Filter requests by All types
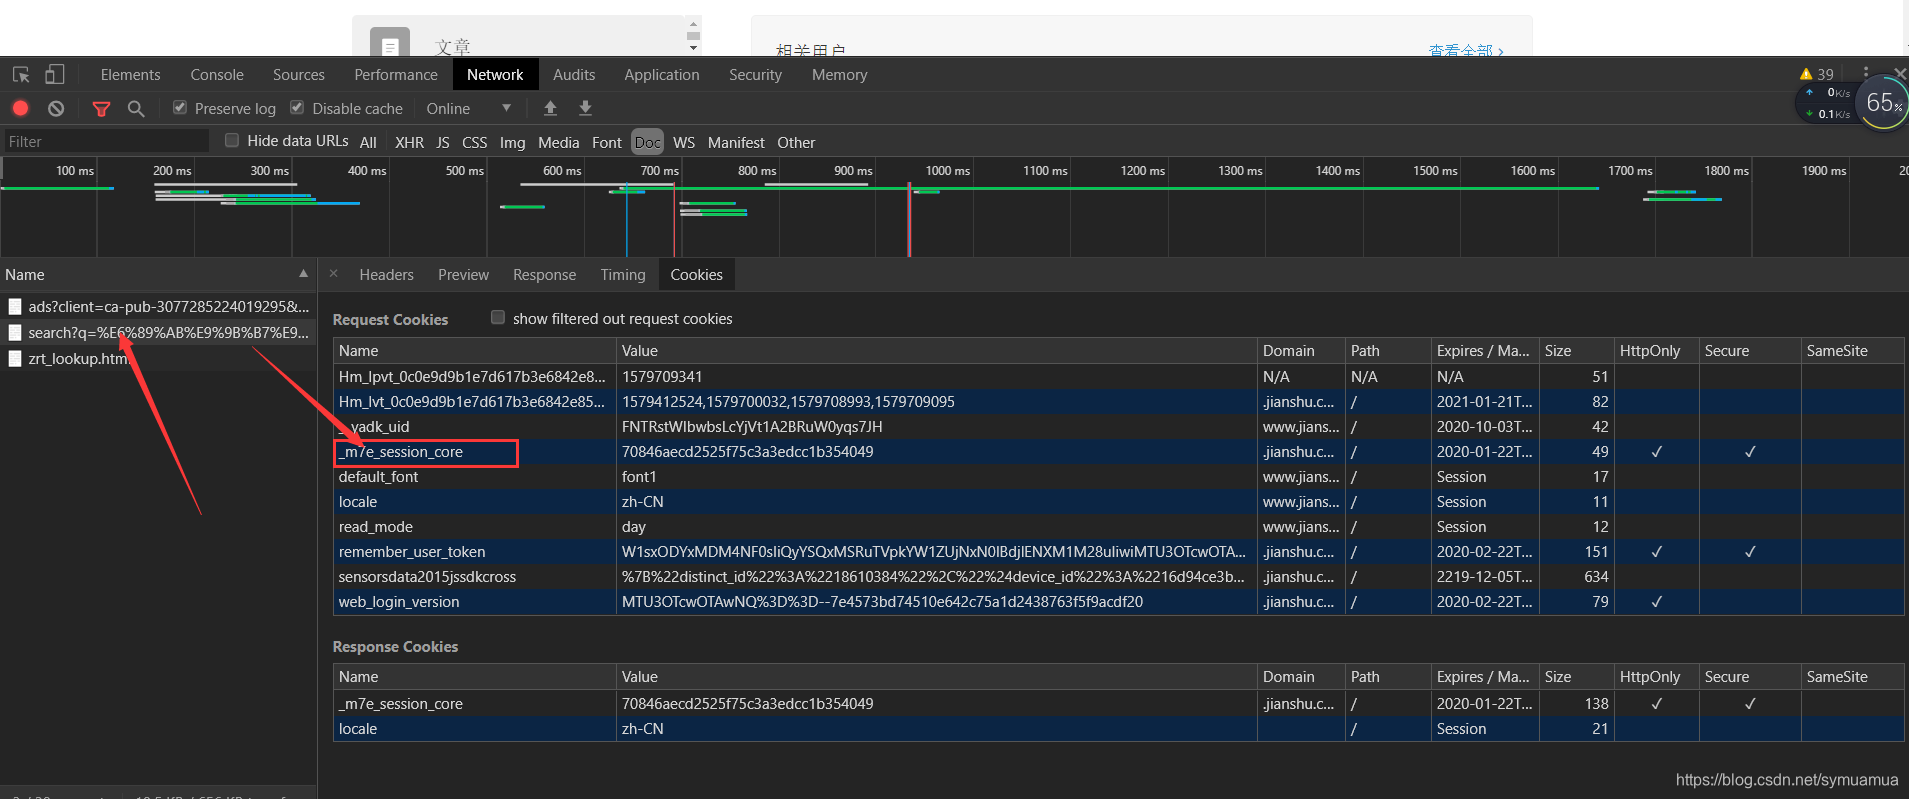This screenshot has width=1909, height=799. pos(368,142)
